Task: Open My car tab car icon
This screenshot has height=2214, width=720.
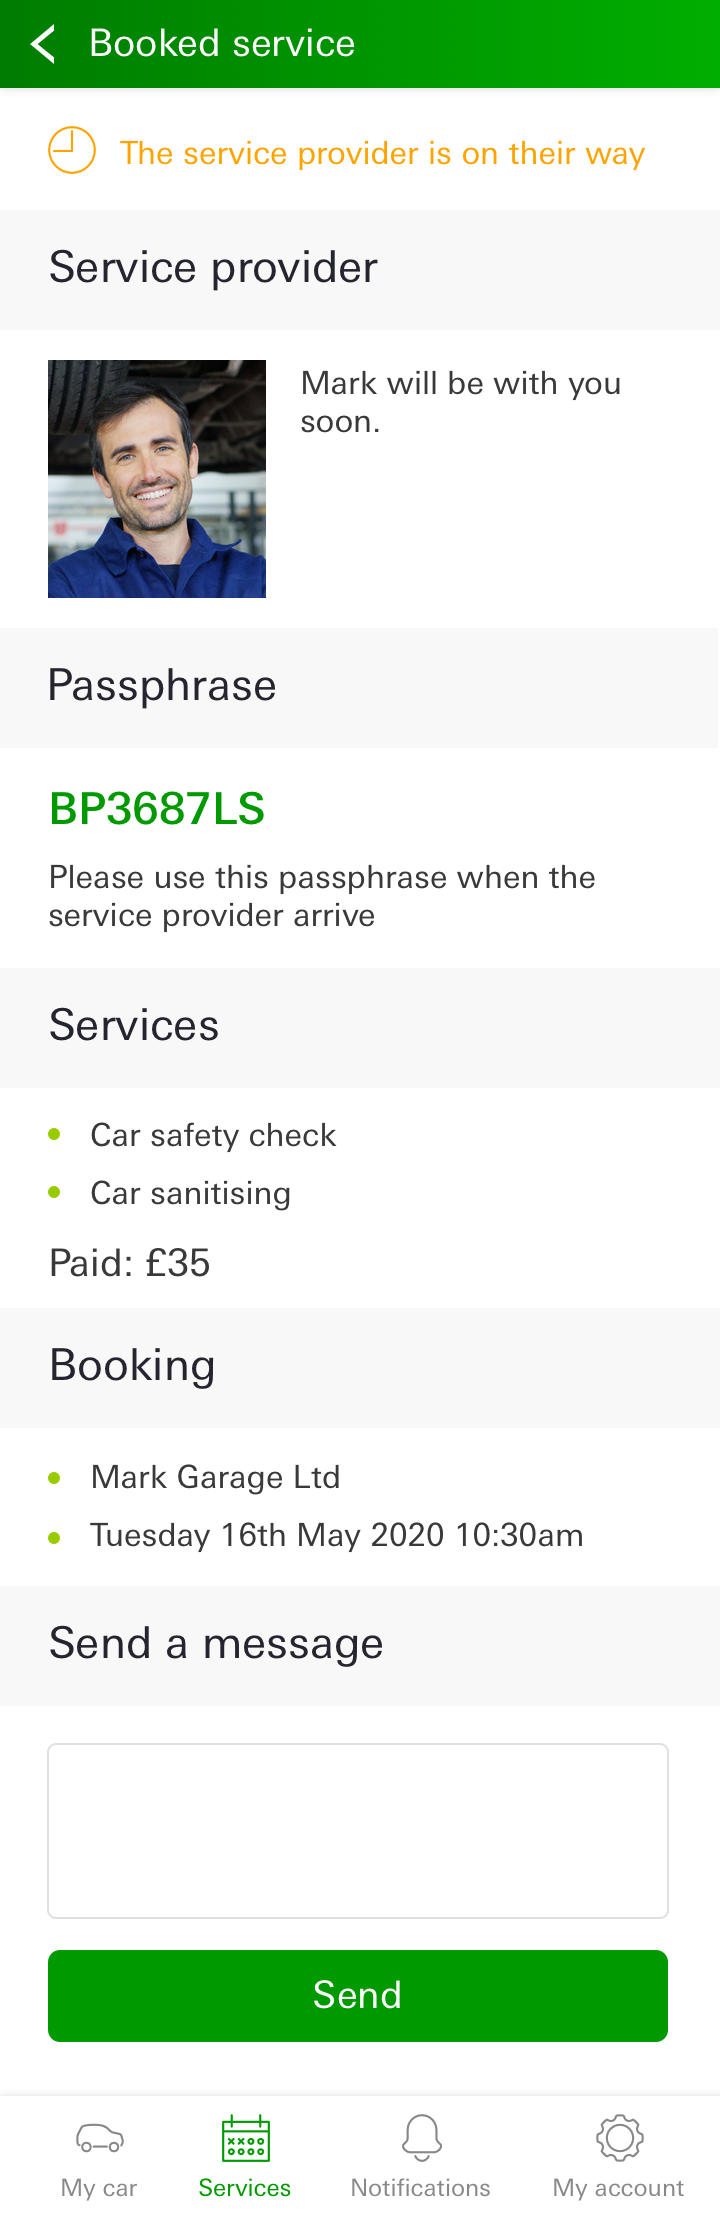Action: tap(99, 2138)
